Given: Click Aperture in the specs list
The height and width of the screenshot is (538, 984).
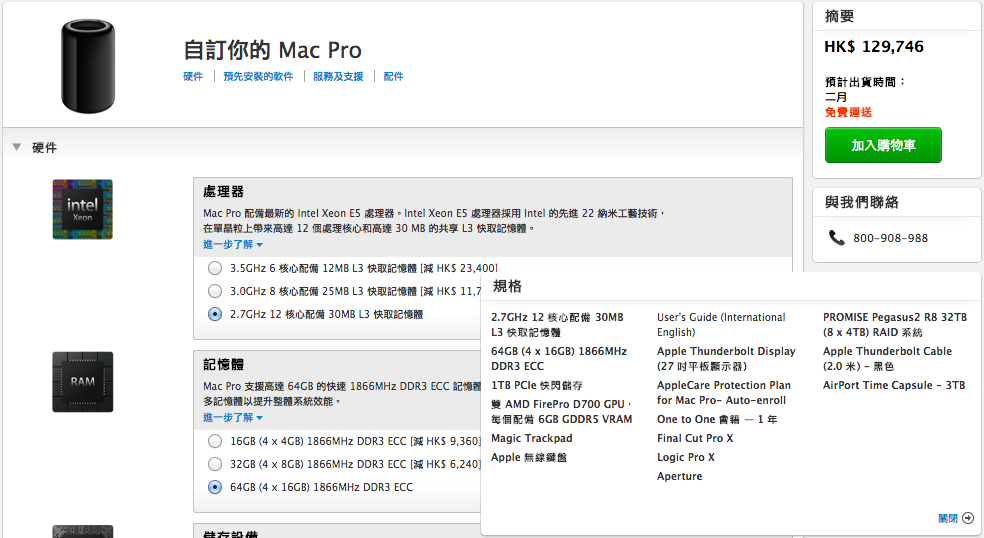Looking at the screenshot, I should pyautogui.click(x=680, y=476).
